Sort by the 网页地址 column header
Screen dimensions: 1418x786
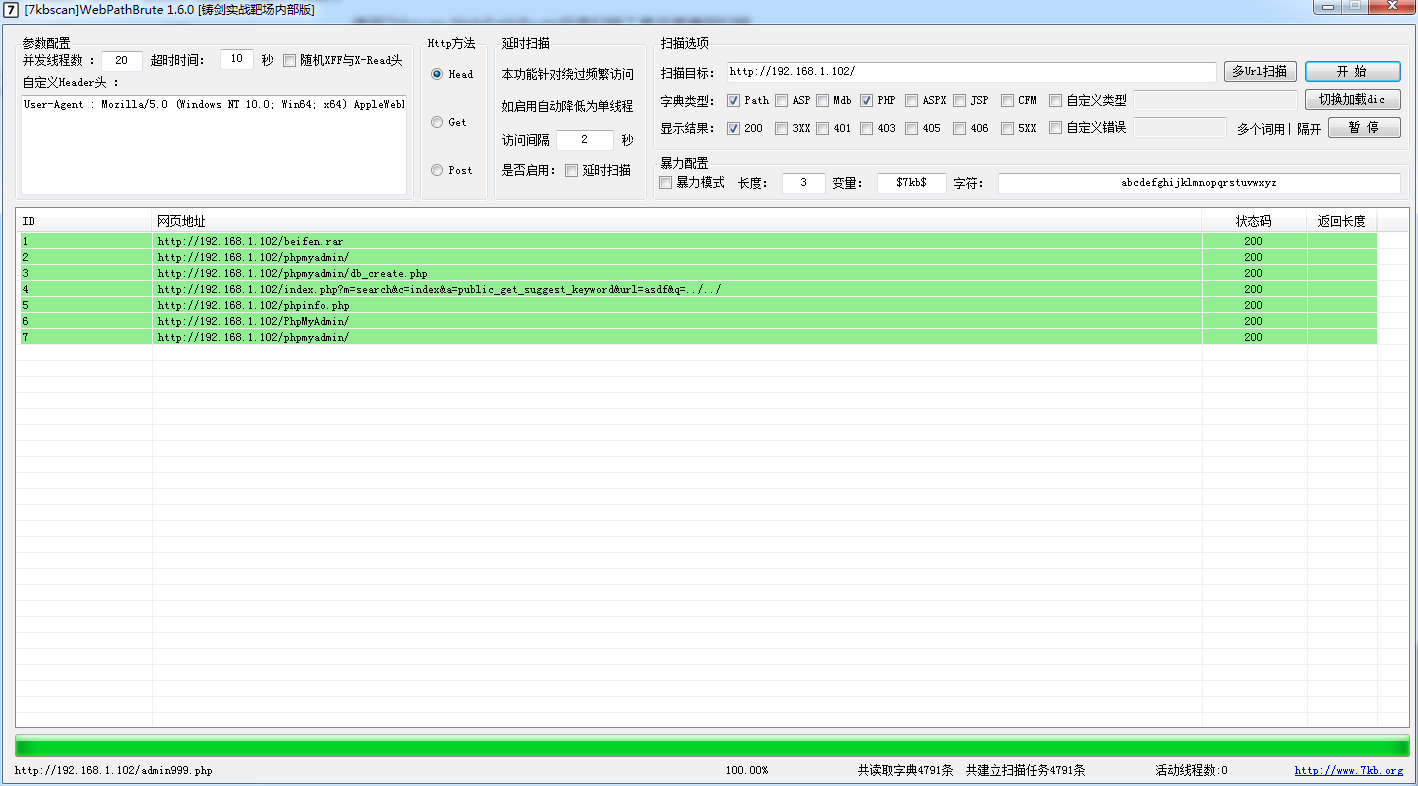tap(677, 221)
